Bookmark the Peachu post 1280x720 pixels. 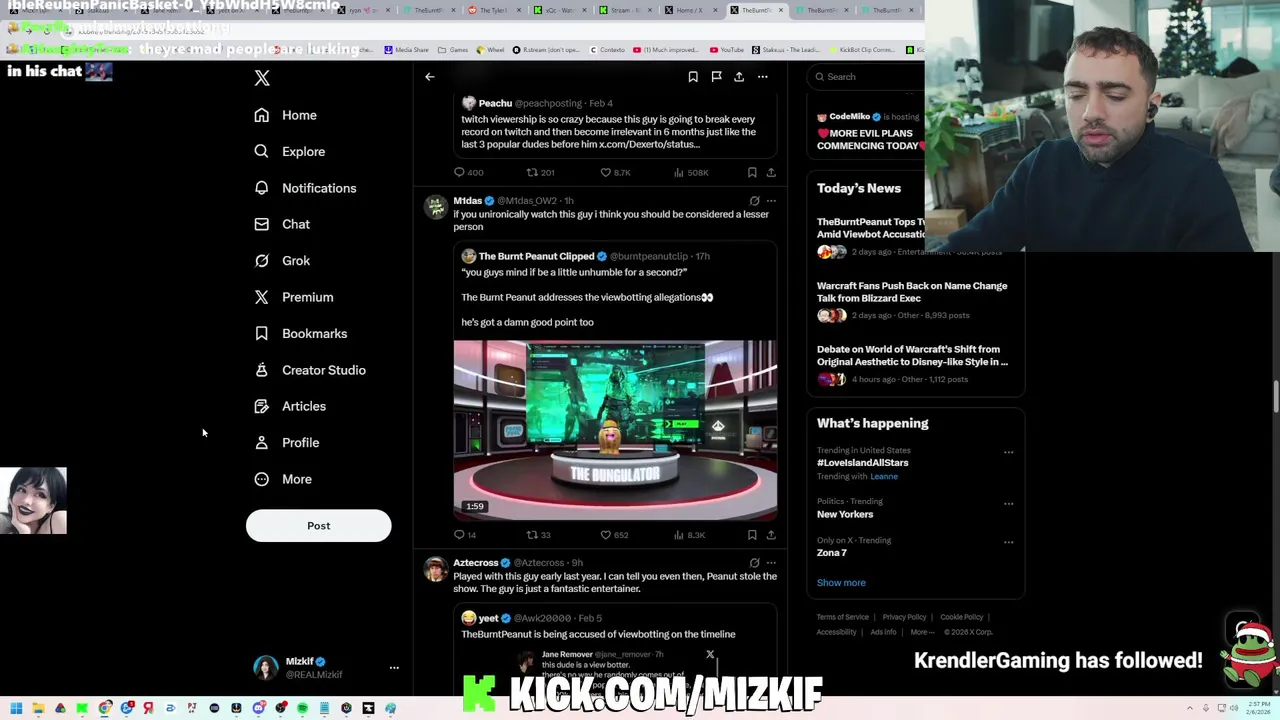click(752, 172)
